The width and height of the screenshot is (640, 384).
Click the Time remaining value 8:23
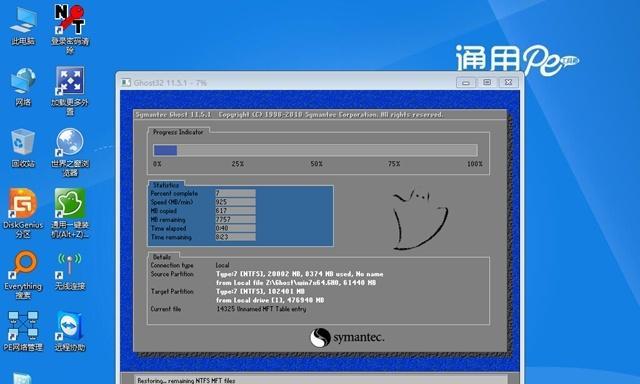(x=236, y=237)
